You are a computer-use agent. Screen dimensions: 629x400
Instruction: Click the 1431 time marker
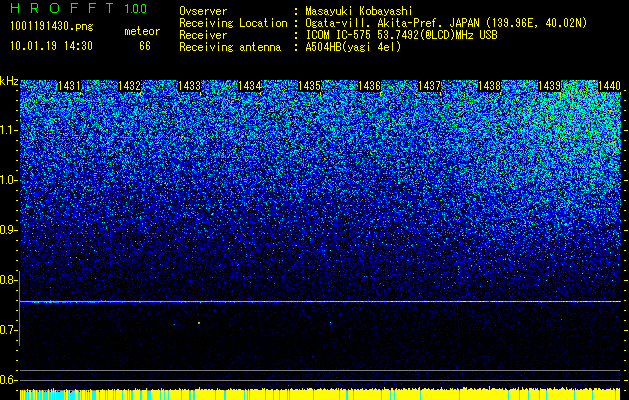(x=69, y=86)
